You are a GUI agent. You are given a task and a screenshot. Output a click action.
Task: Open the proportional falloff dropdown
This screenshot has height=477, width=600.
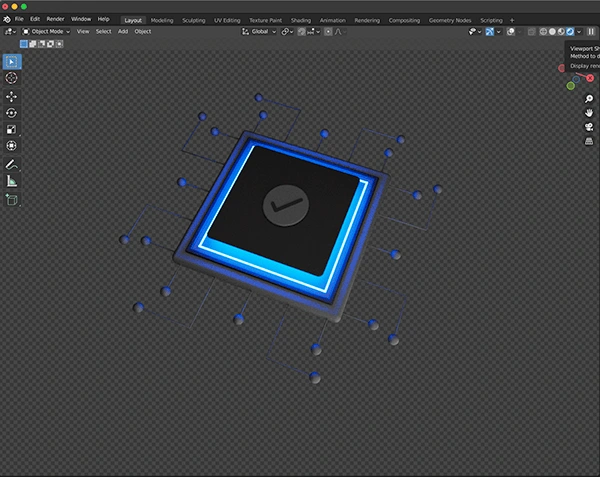(340, 32)
